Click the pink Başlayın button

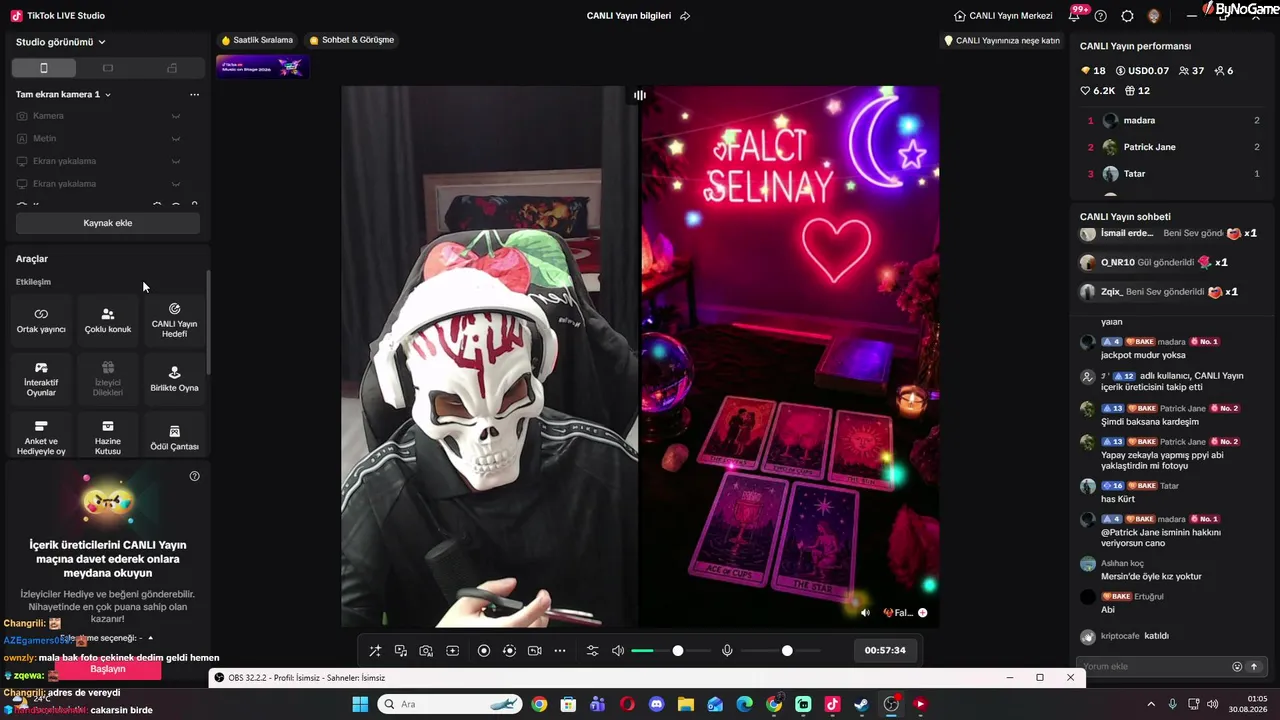tap(108, 669)
